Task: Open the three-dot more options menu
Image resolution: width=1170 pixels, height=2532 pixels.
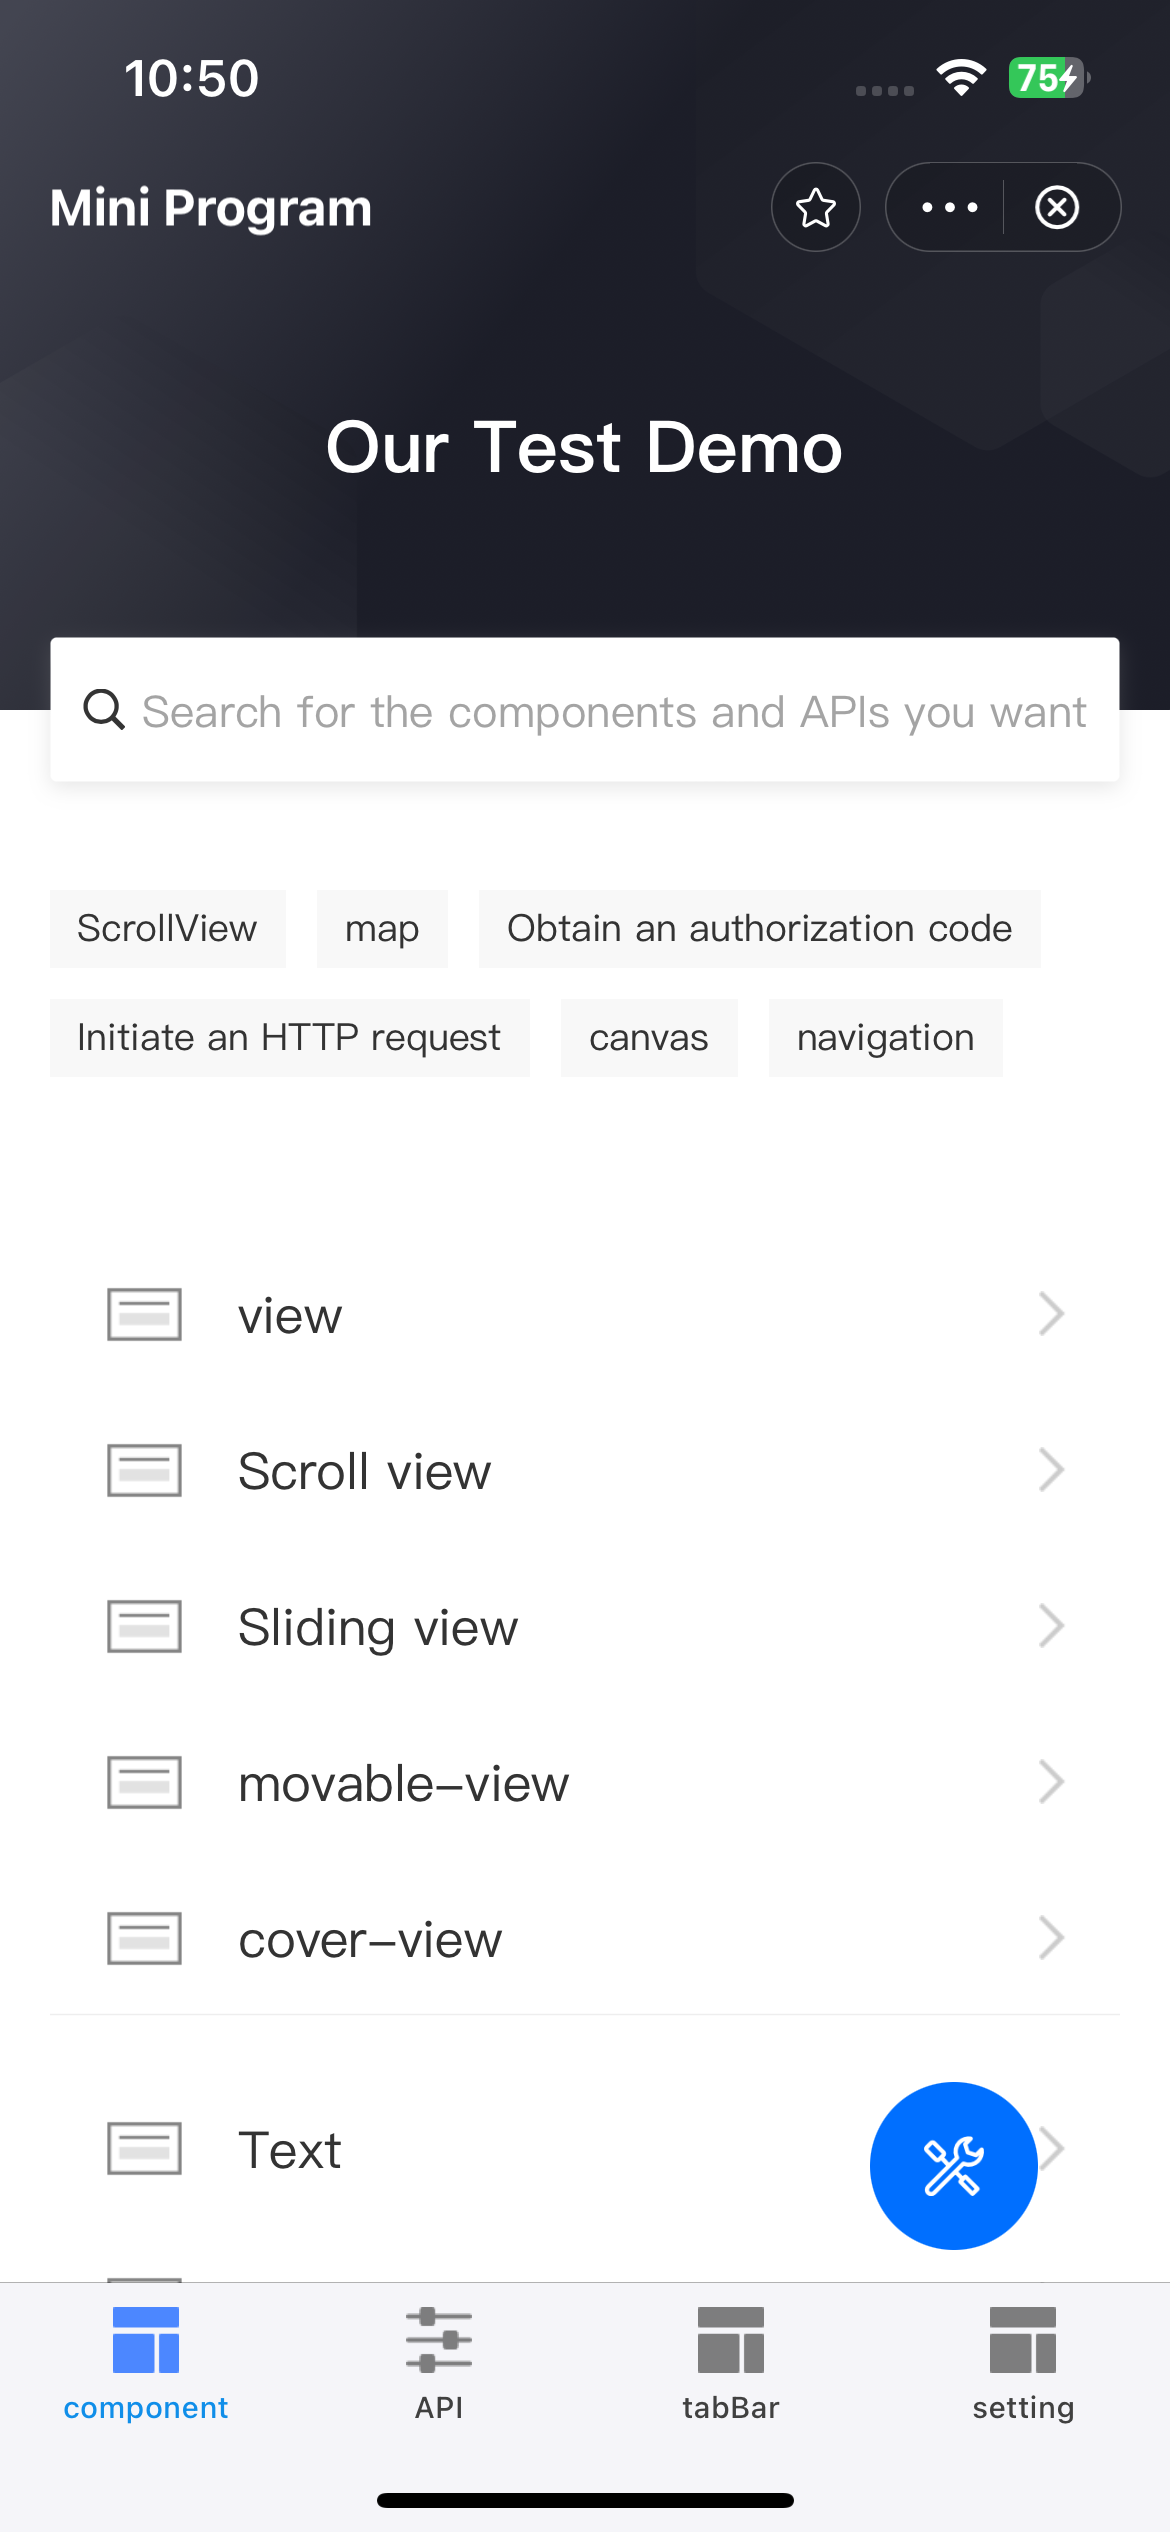Action: [949, 208]
